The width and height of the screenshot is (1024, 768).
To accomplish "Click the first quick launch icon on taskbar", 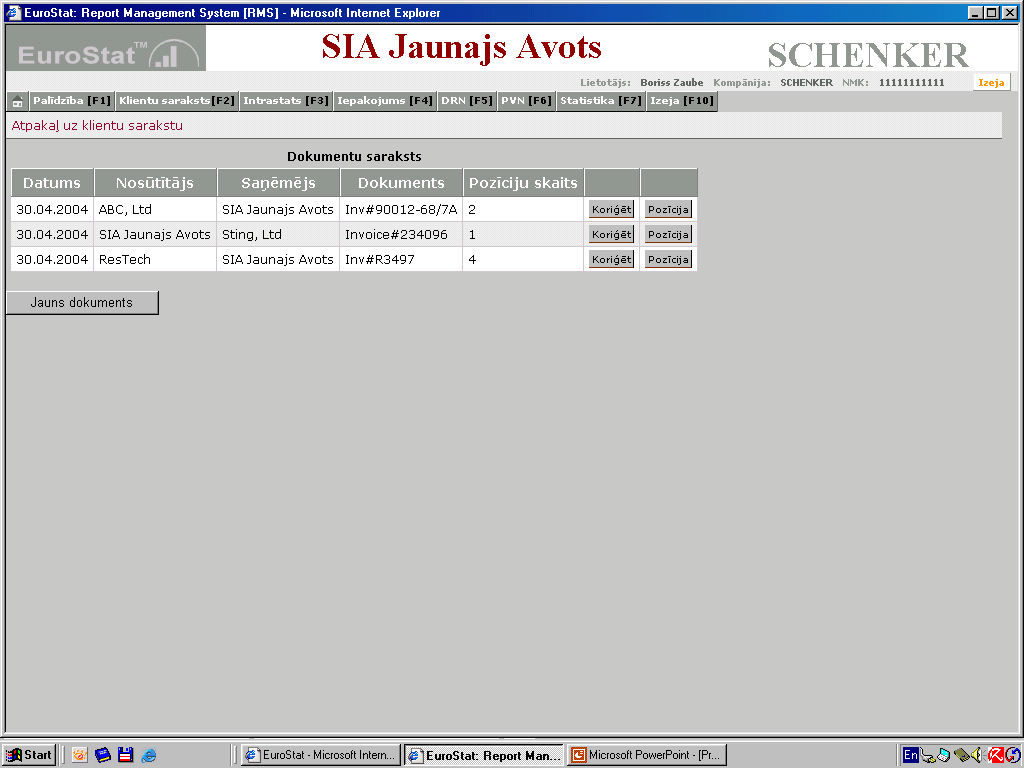I will (80, 755).
